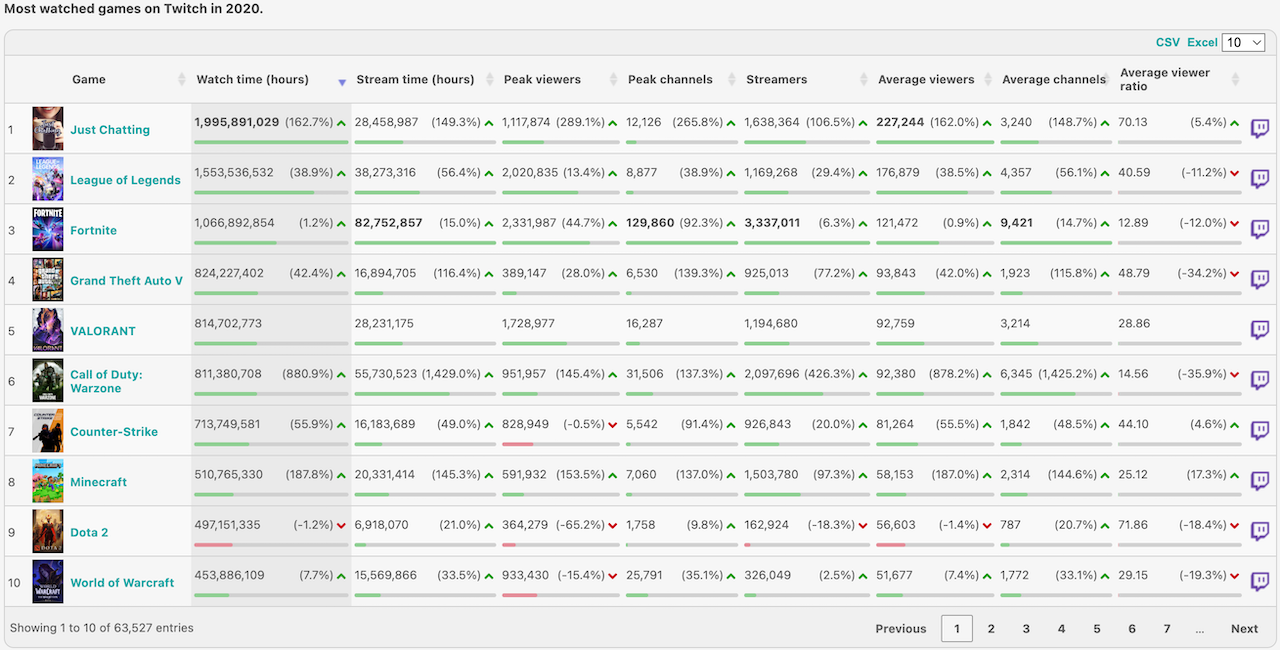Open the Grand Theft Auto V game link
This screenshot has width=1280, height=650.
point(126,281)
